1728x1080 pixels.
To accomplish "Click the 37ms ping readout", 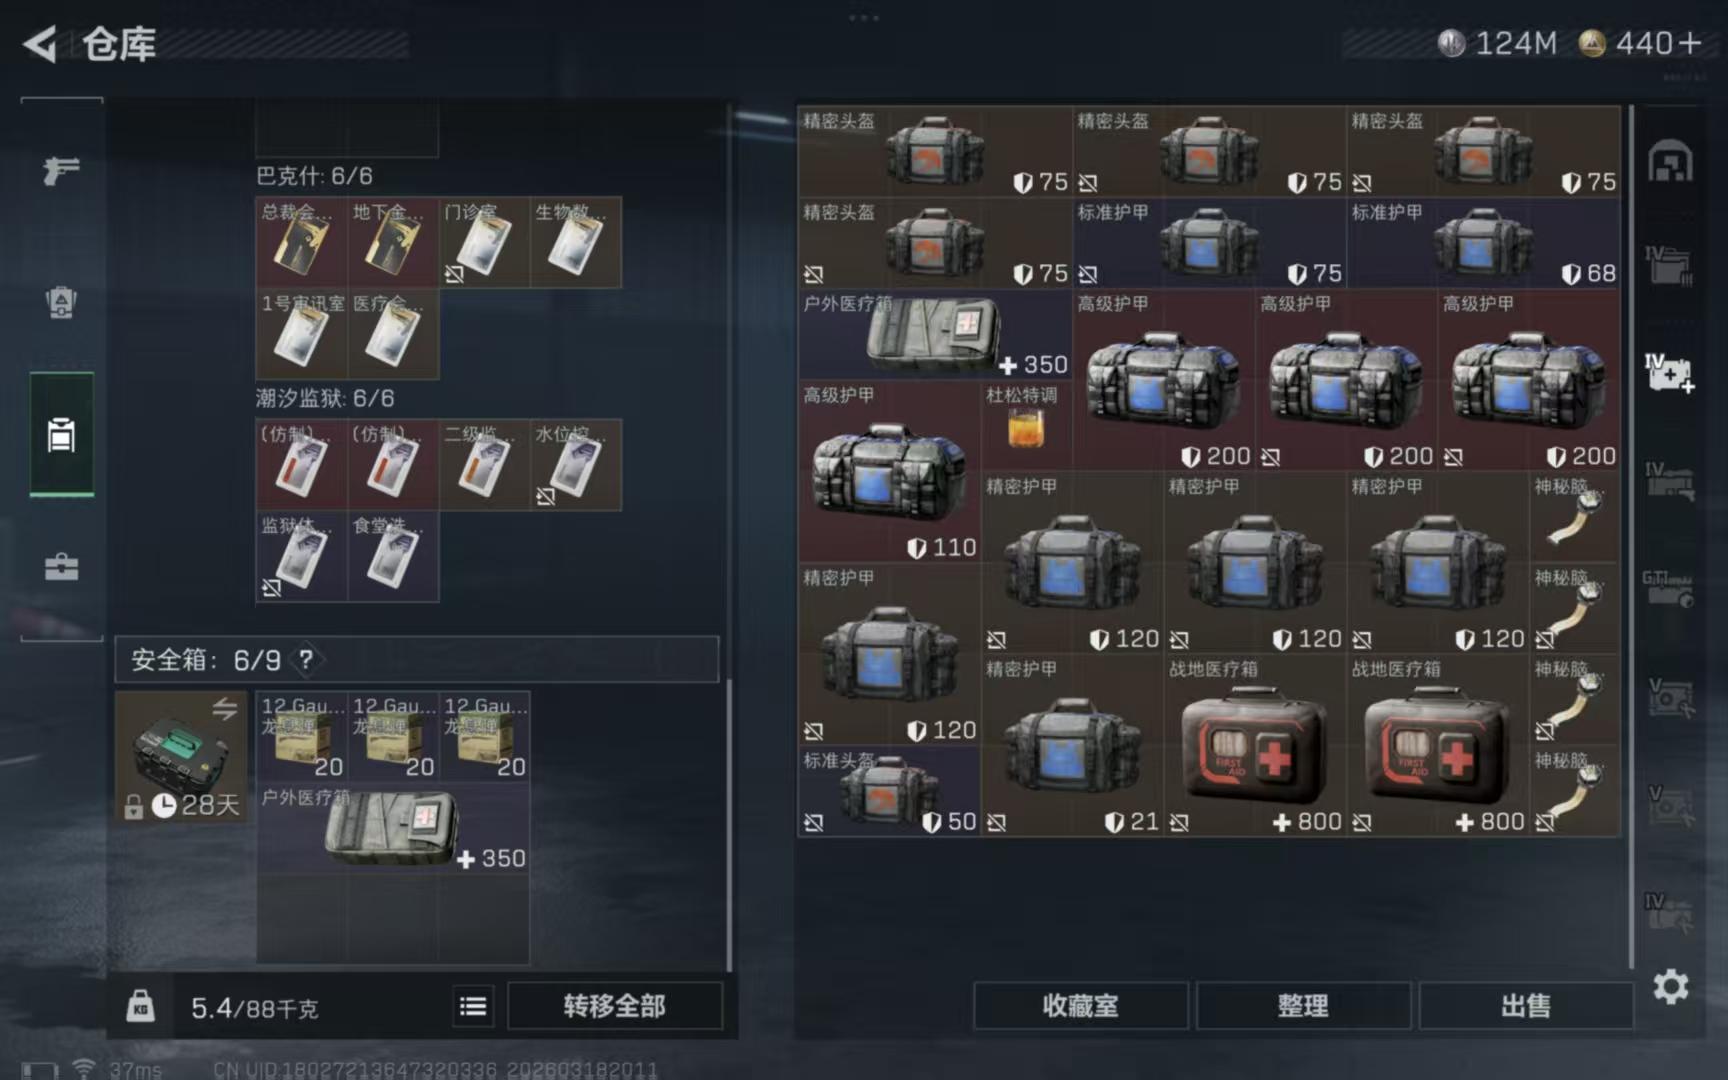I will click(x=136, y=1070).
